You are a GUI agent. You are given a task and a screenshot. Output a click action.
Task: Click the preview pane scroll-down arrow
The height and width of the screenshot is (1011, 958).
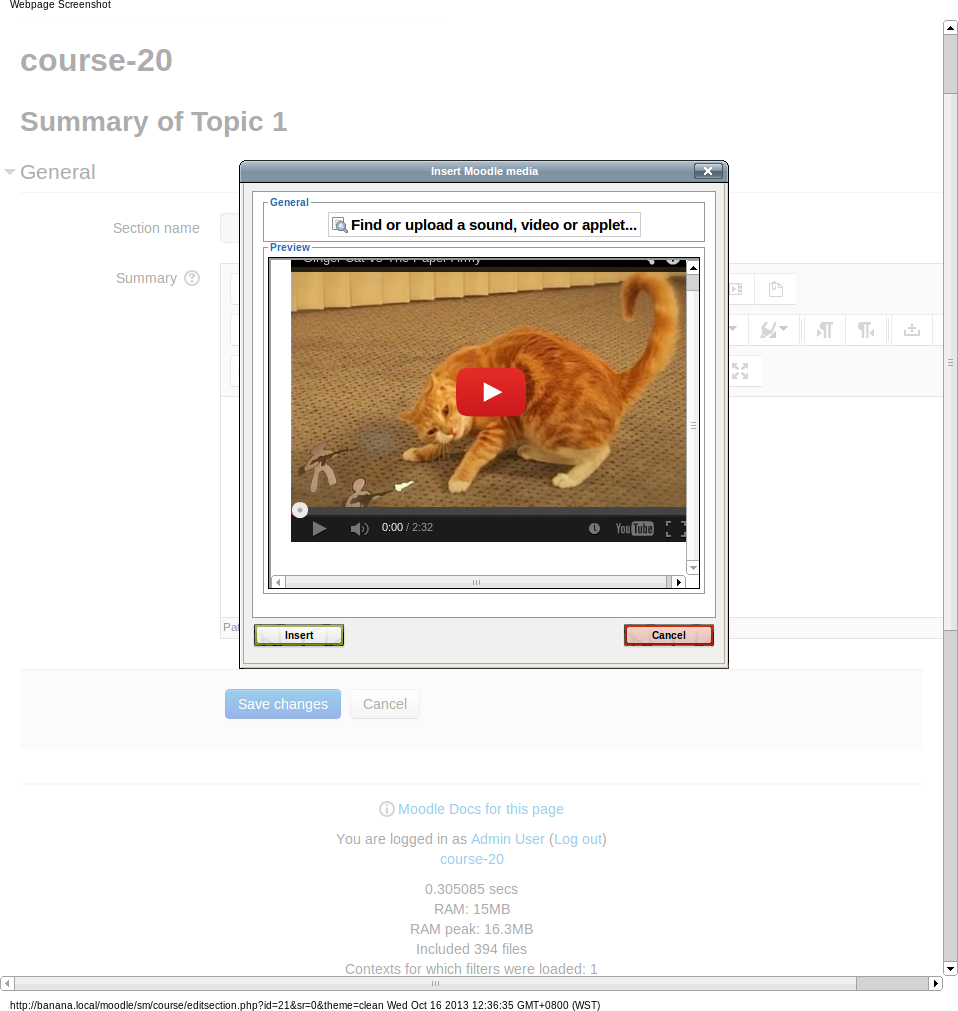click(x=693, y=567)
